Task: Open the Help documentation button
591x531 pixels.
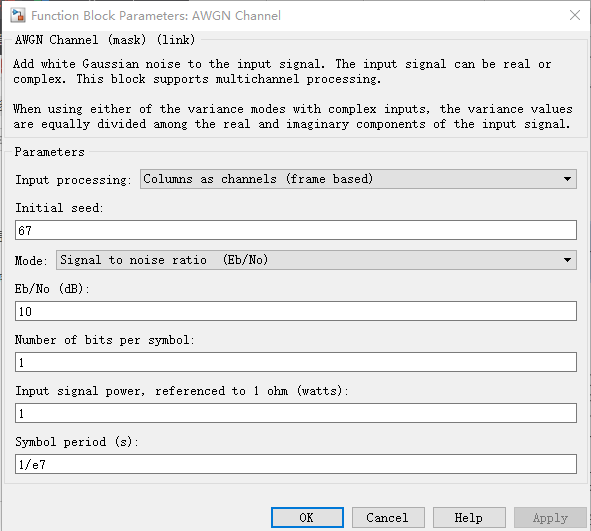Action: pos(469,517)
